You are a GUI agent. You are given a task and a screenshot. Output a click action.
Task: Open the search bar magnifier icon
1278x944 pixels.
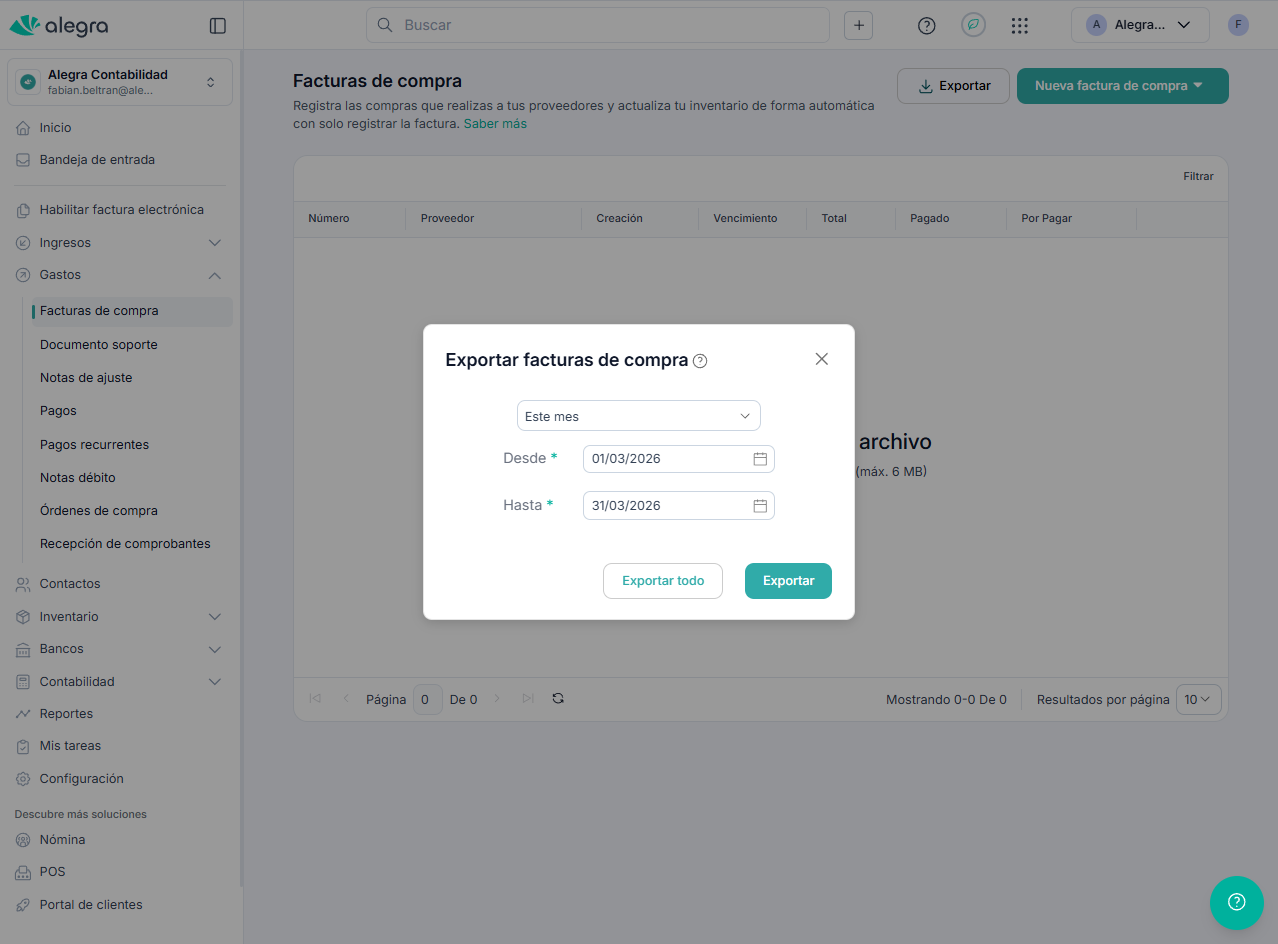click(385, 24)
